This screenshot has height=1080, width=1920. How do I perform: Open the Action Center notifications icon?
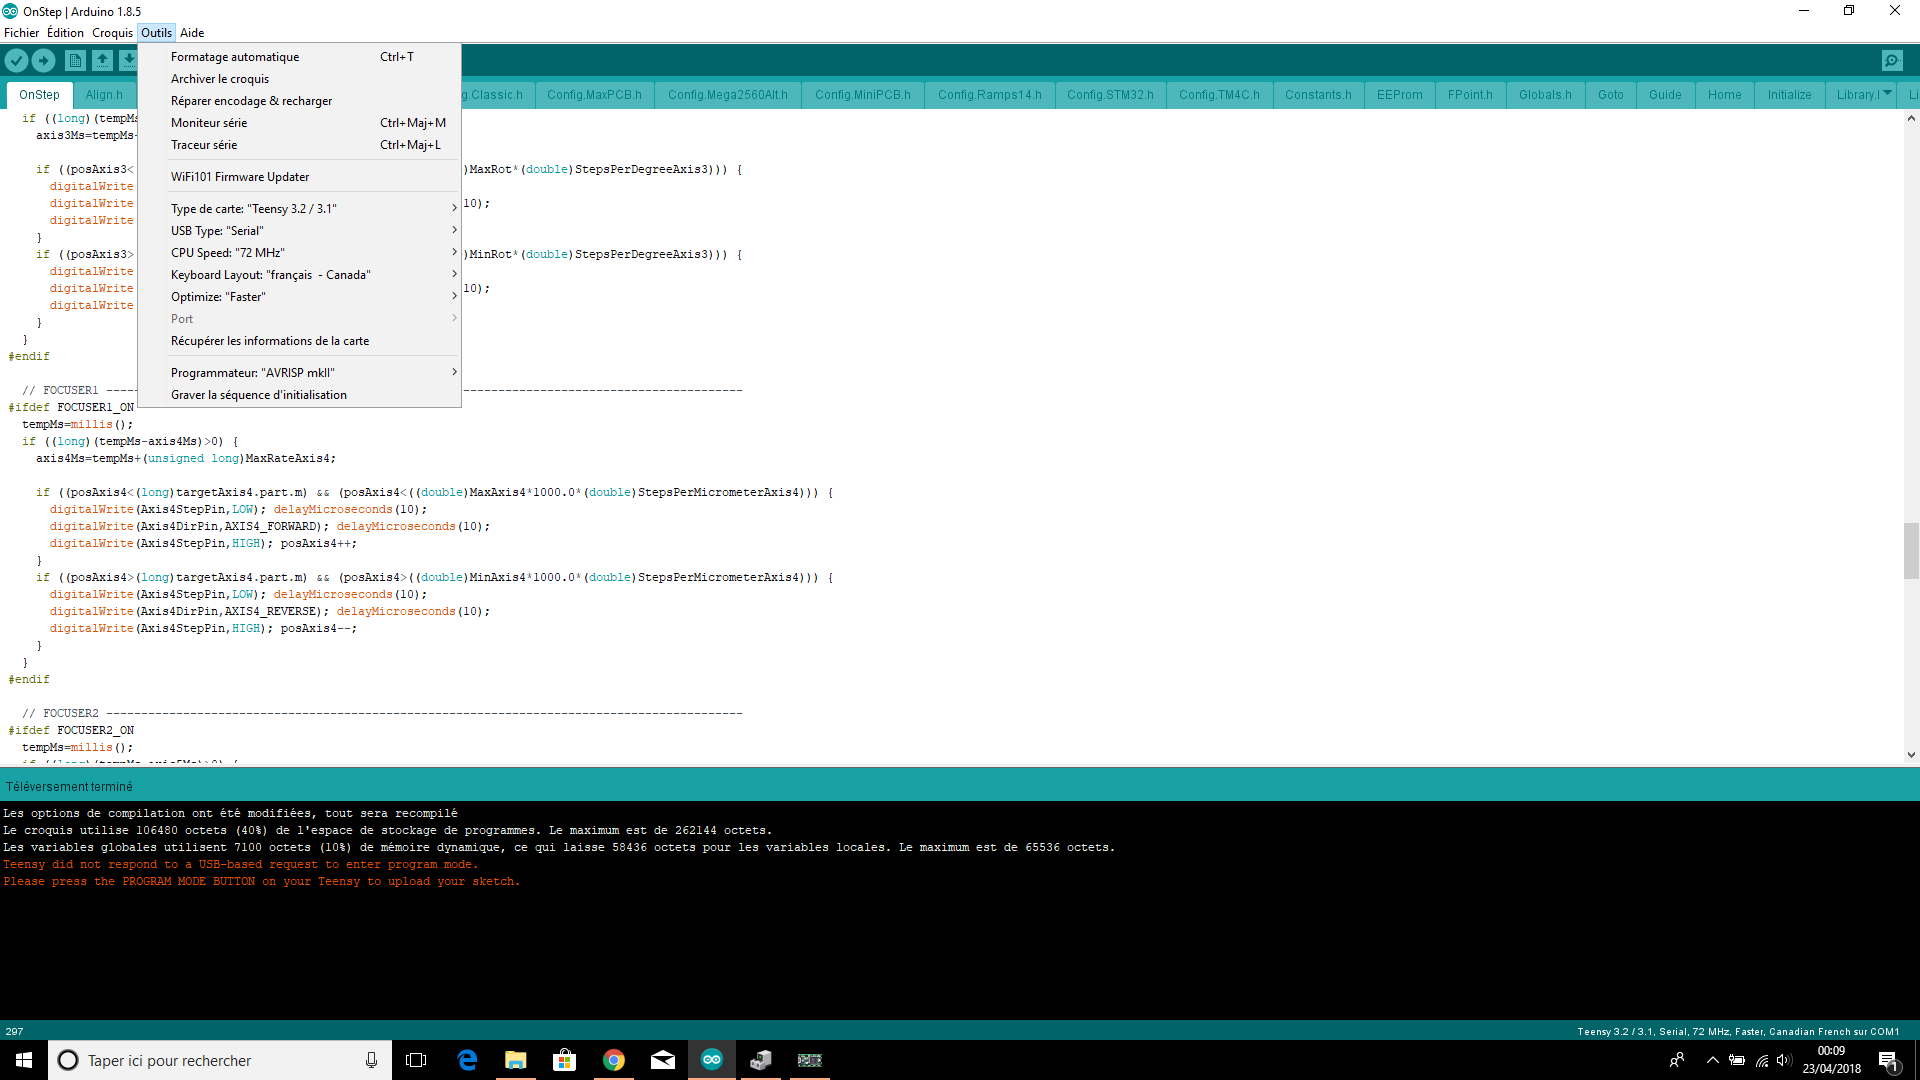[1889, 1061]
